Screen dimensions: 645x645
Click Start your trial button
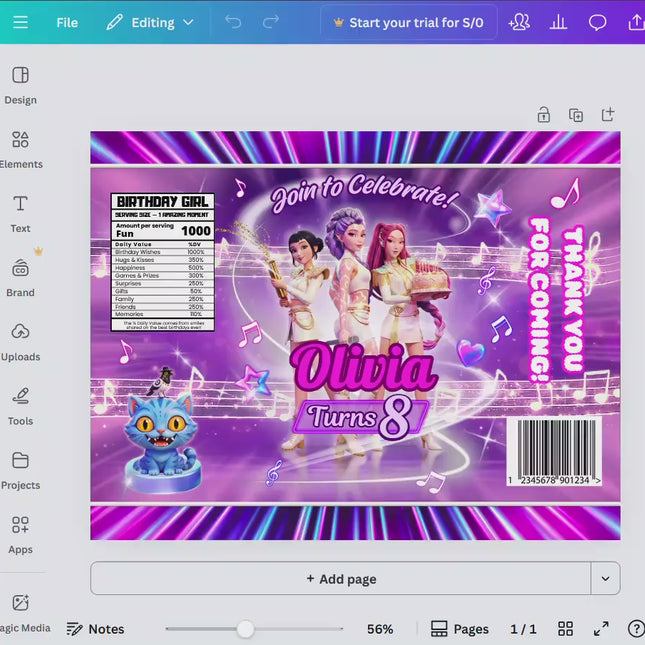click(x=408, y=23)
